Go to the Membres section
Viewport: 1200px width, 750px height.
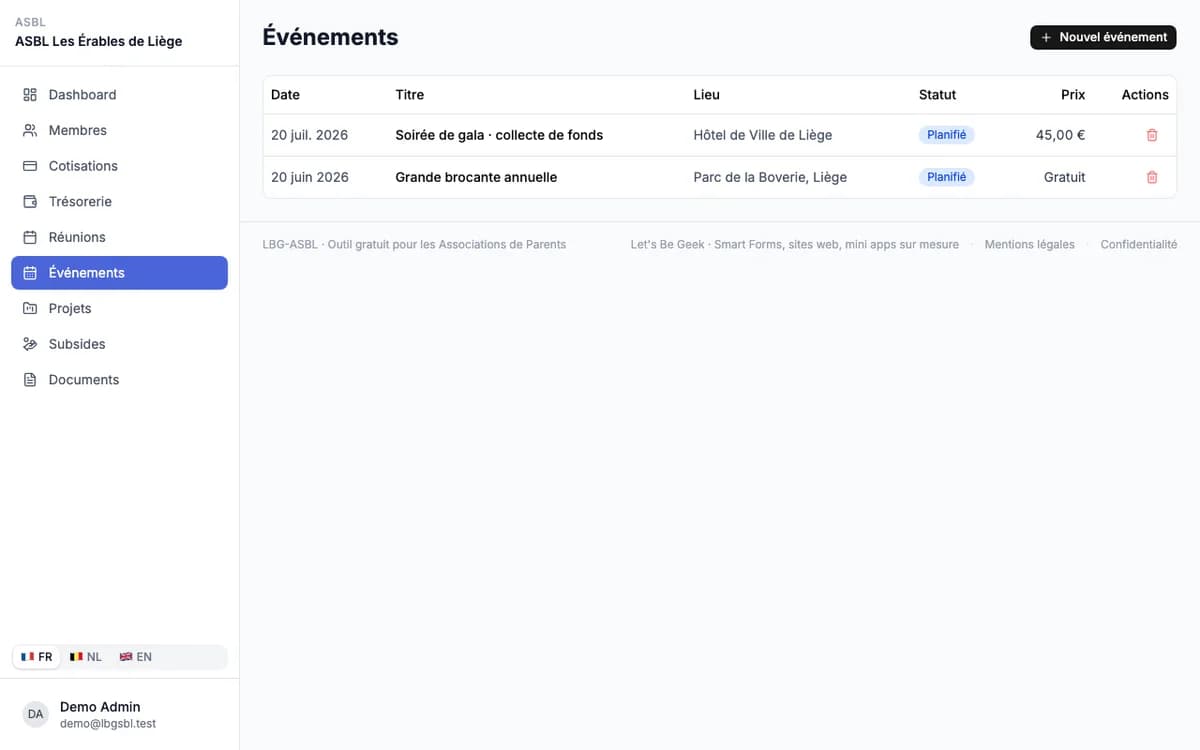119,130
